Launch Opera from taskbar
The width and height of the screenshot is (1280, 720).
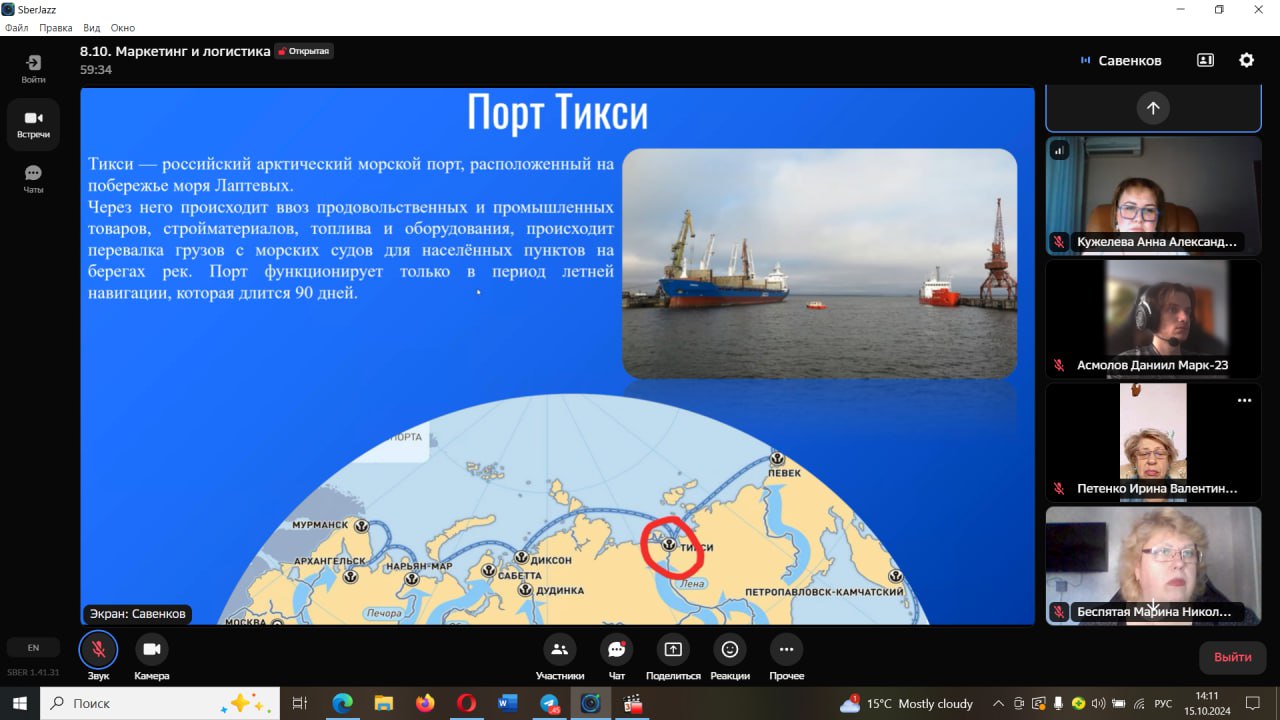tap(466, 703)
